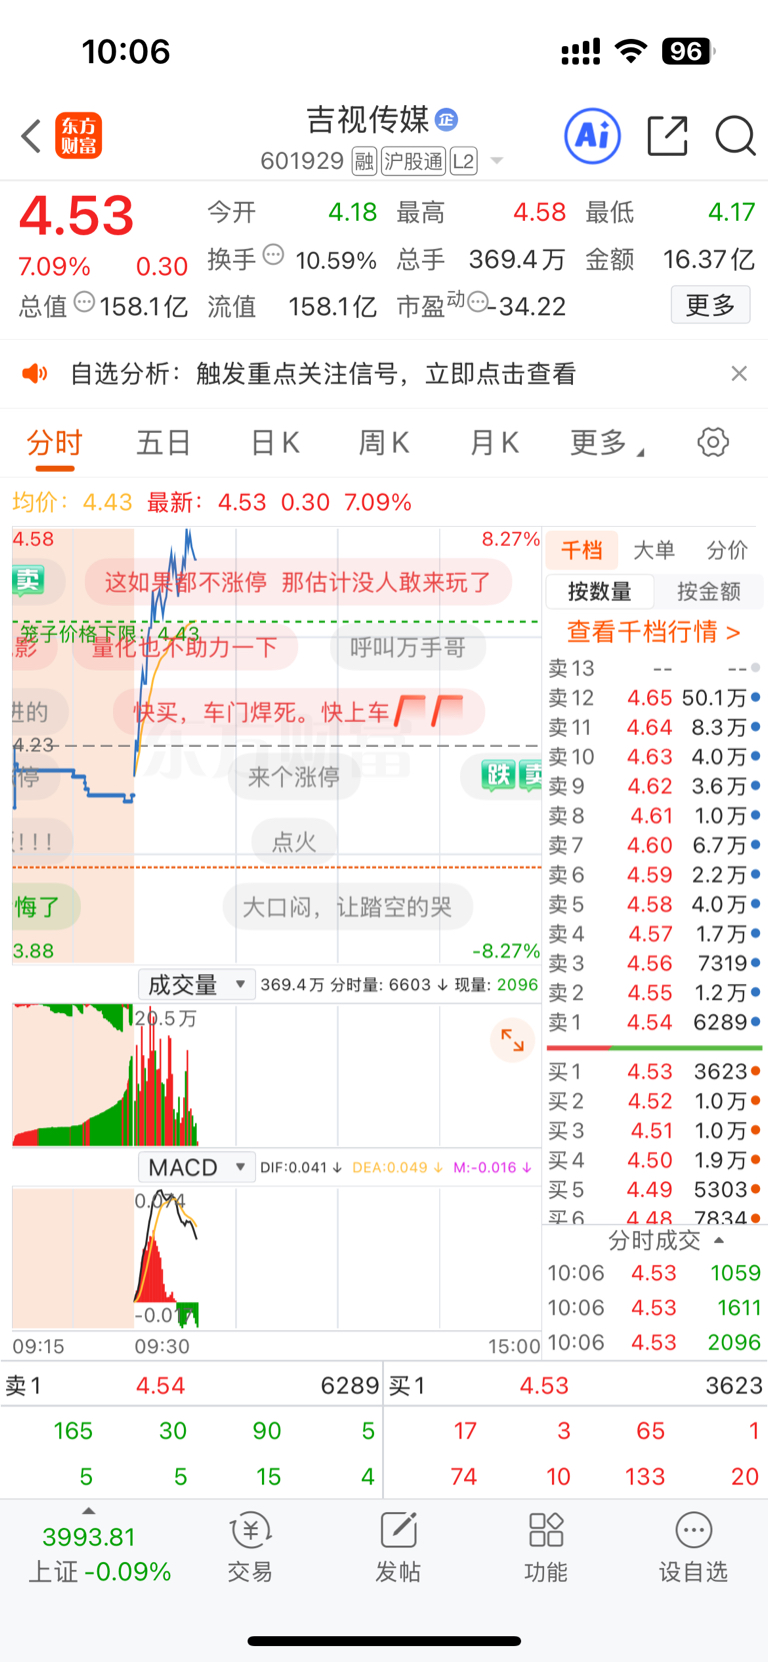Viewport: 768px width, 1663px height.
Task: Tap the 呼叫万手哥 comment bubble
Action: [x=407, y=648]
